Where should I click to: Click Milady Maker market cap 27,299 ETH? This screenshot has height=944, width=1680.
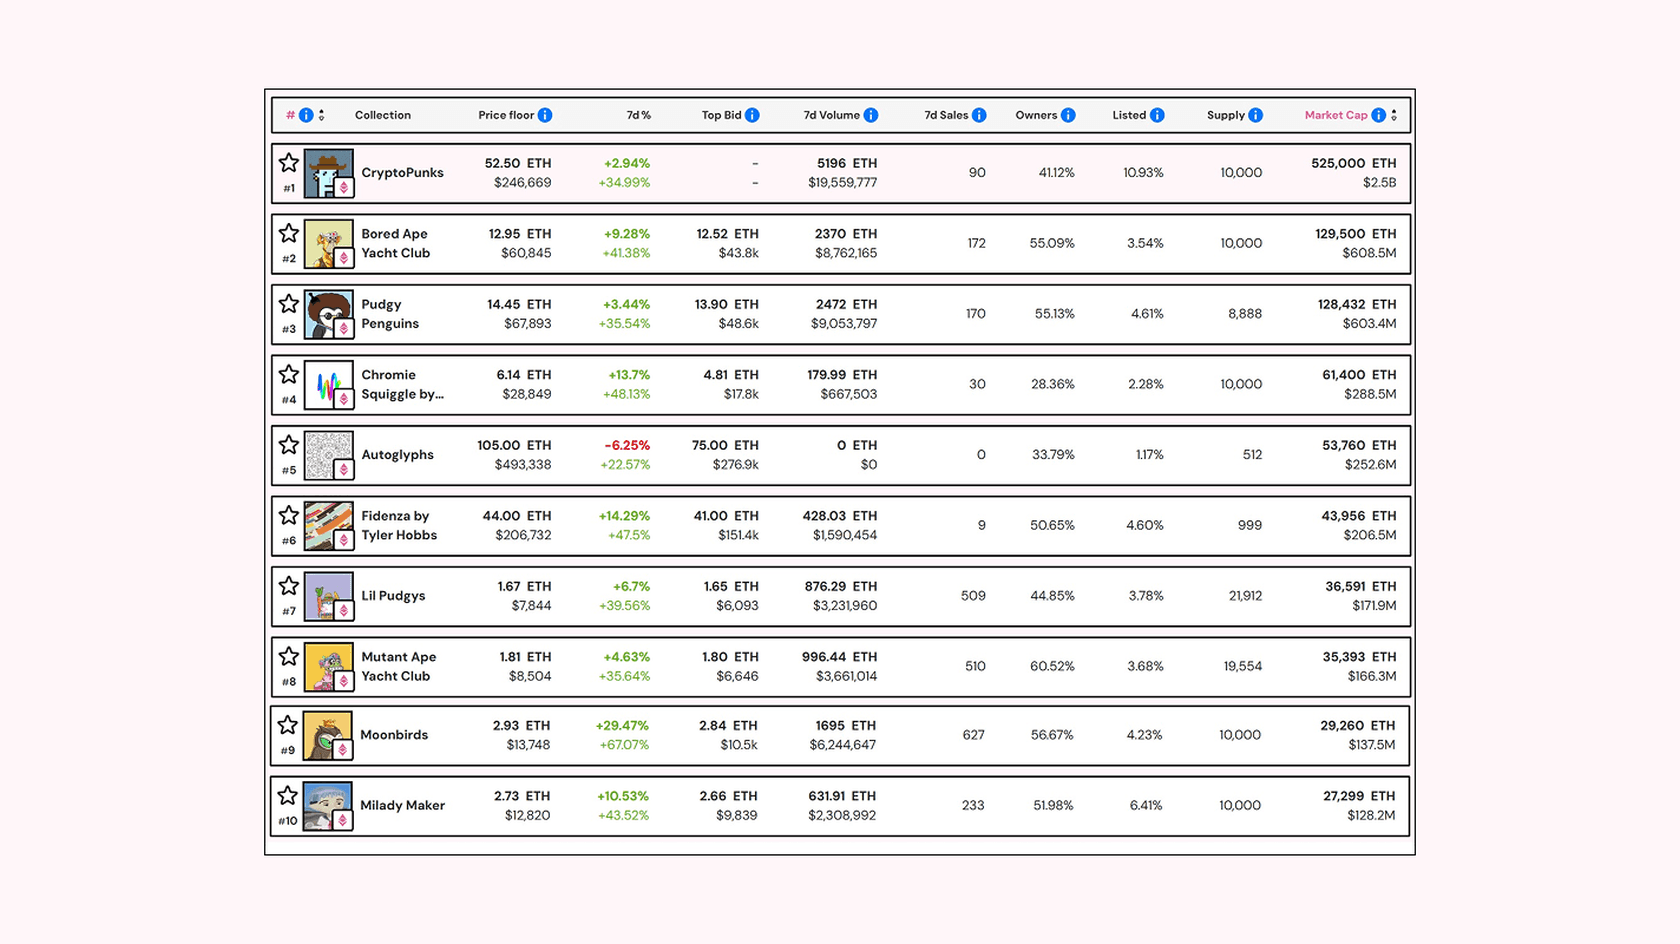[1359, 796]
